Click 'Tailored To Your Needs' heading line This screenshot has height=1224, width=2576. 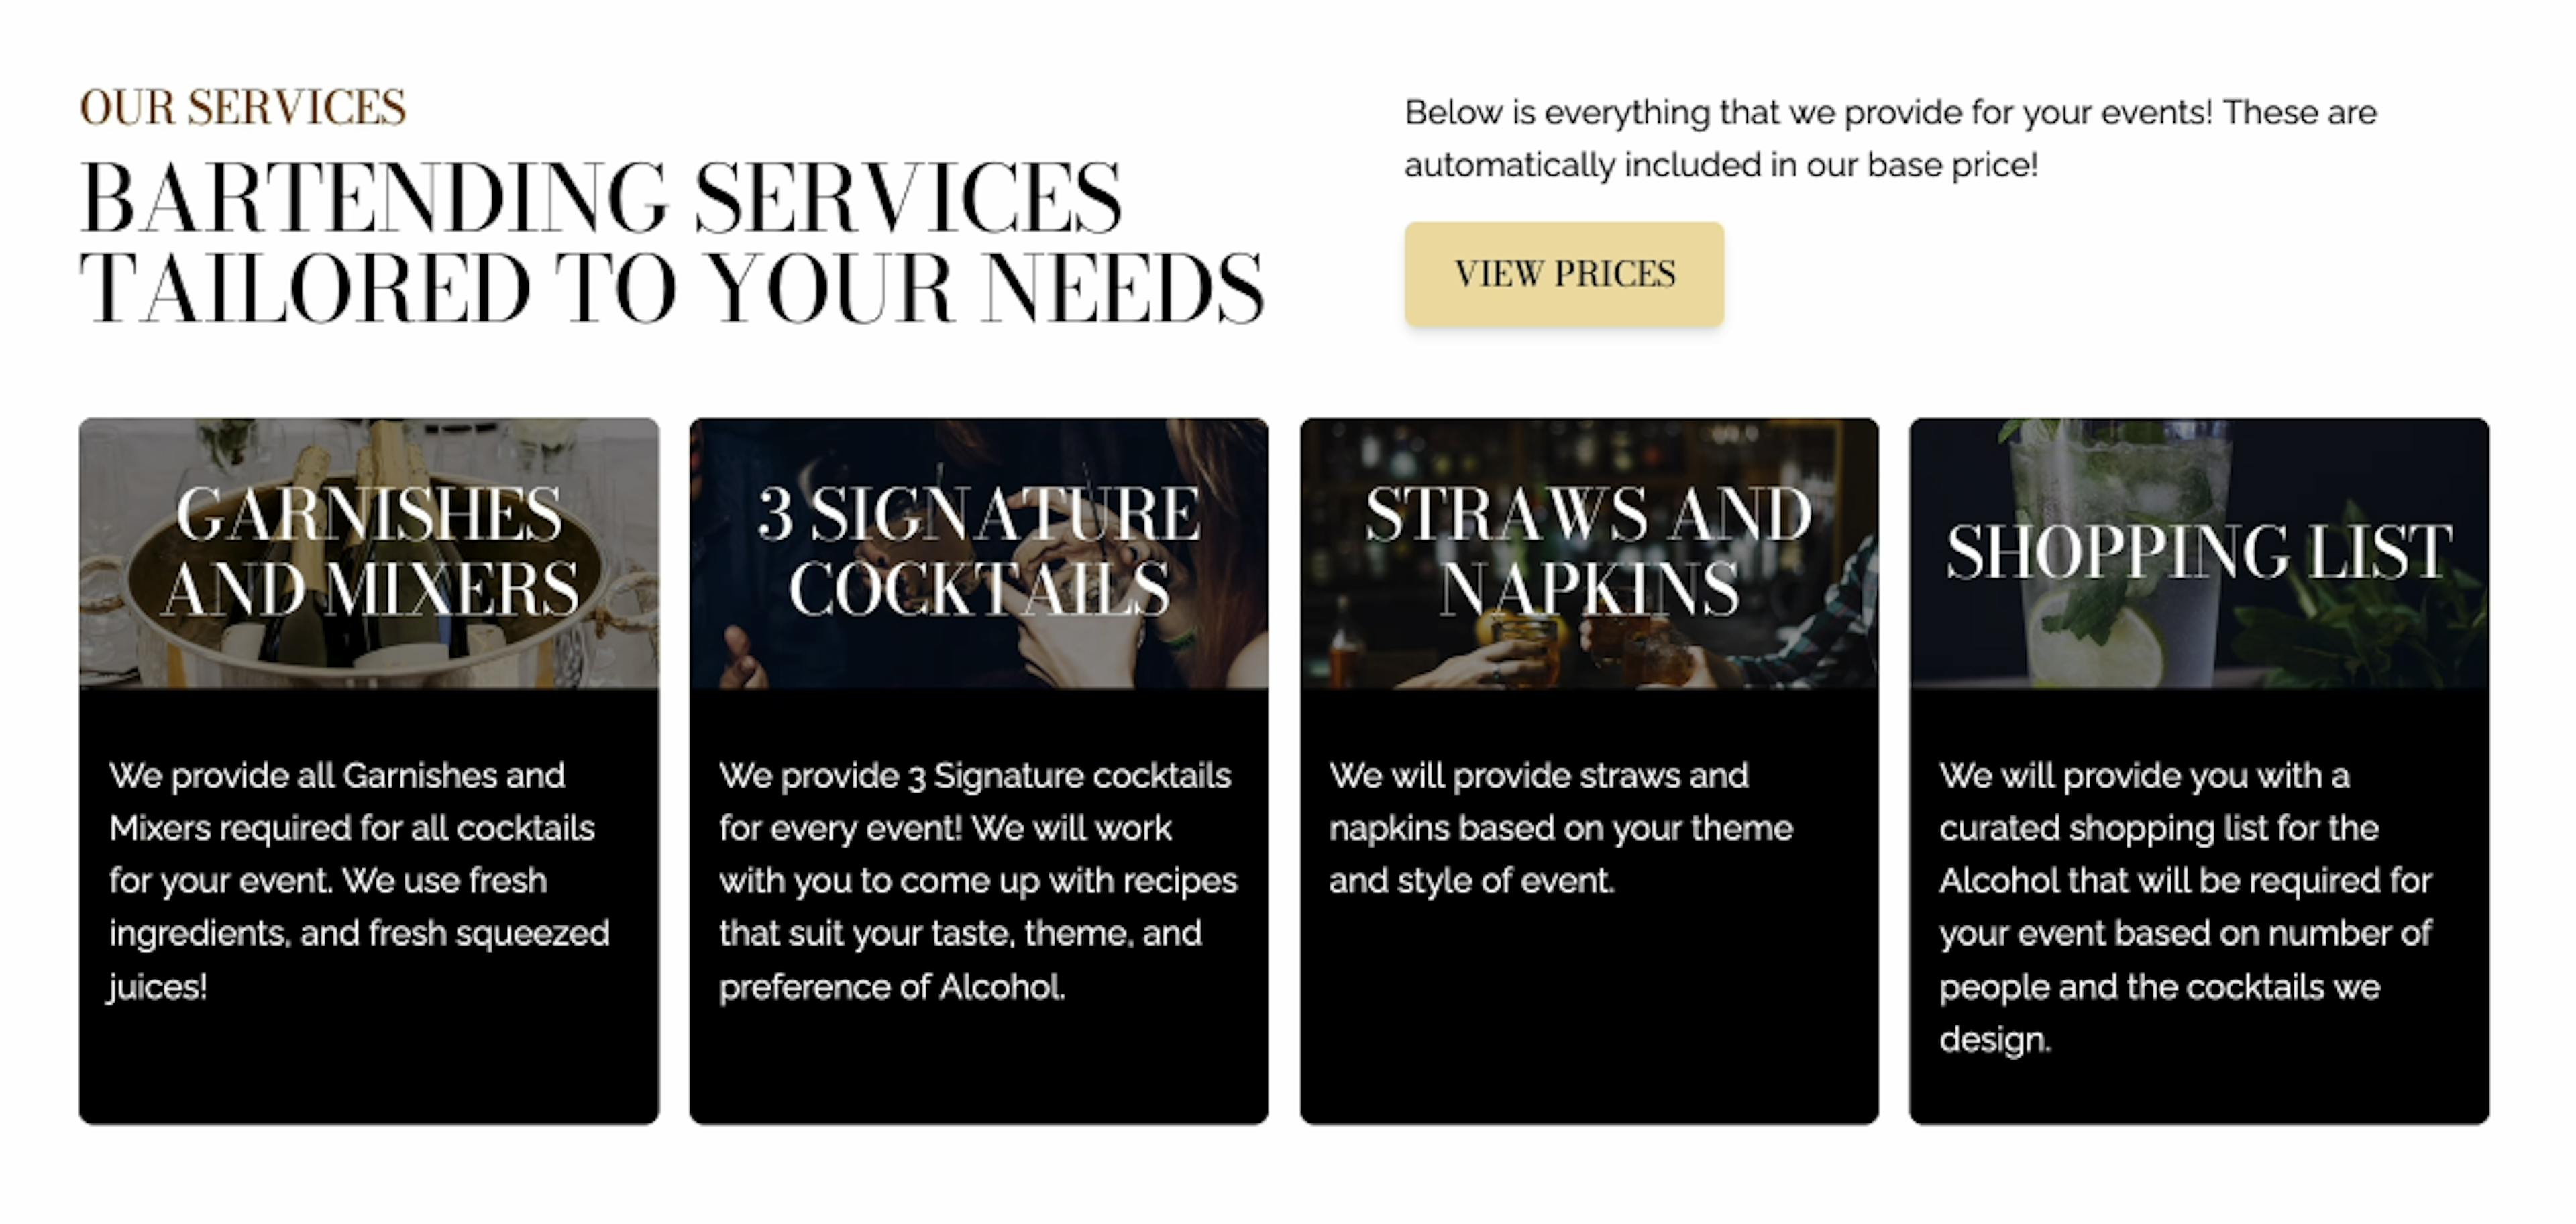(672, 288)
